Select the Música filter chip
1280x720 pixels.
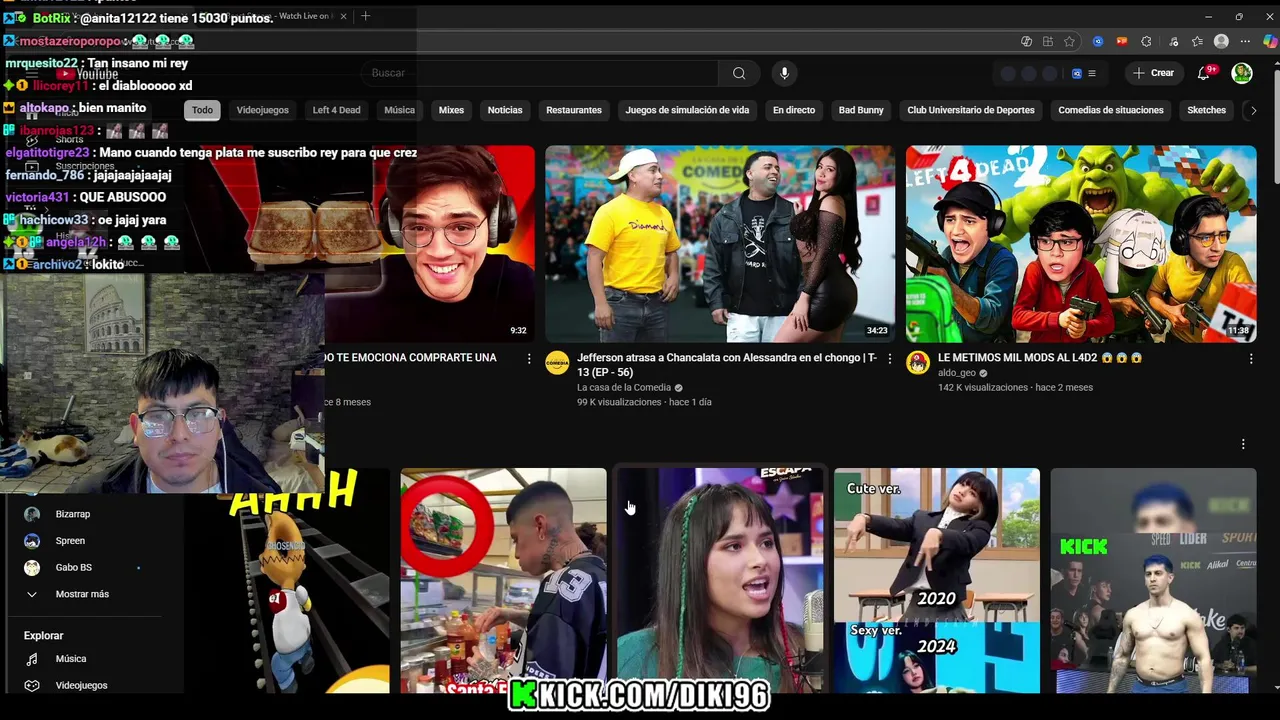click(x=399, y=110)
